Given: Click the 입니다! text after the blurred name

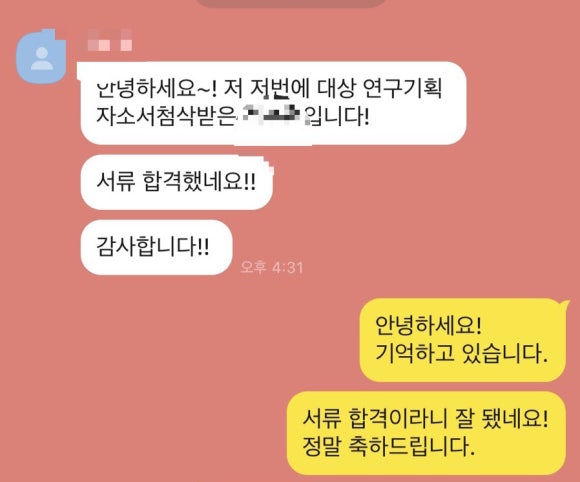Looking at the screenshot, I should click(337, 117).
